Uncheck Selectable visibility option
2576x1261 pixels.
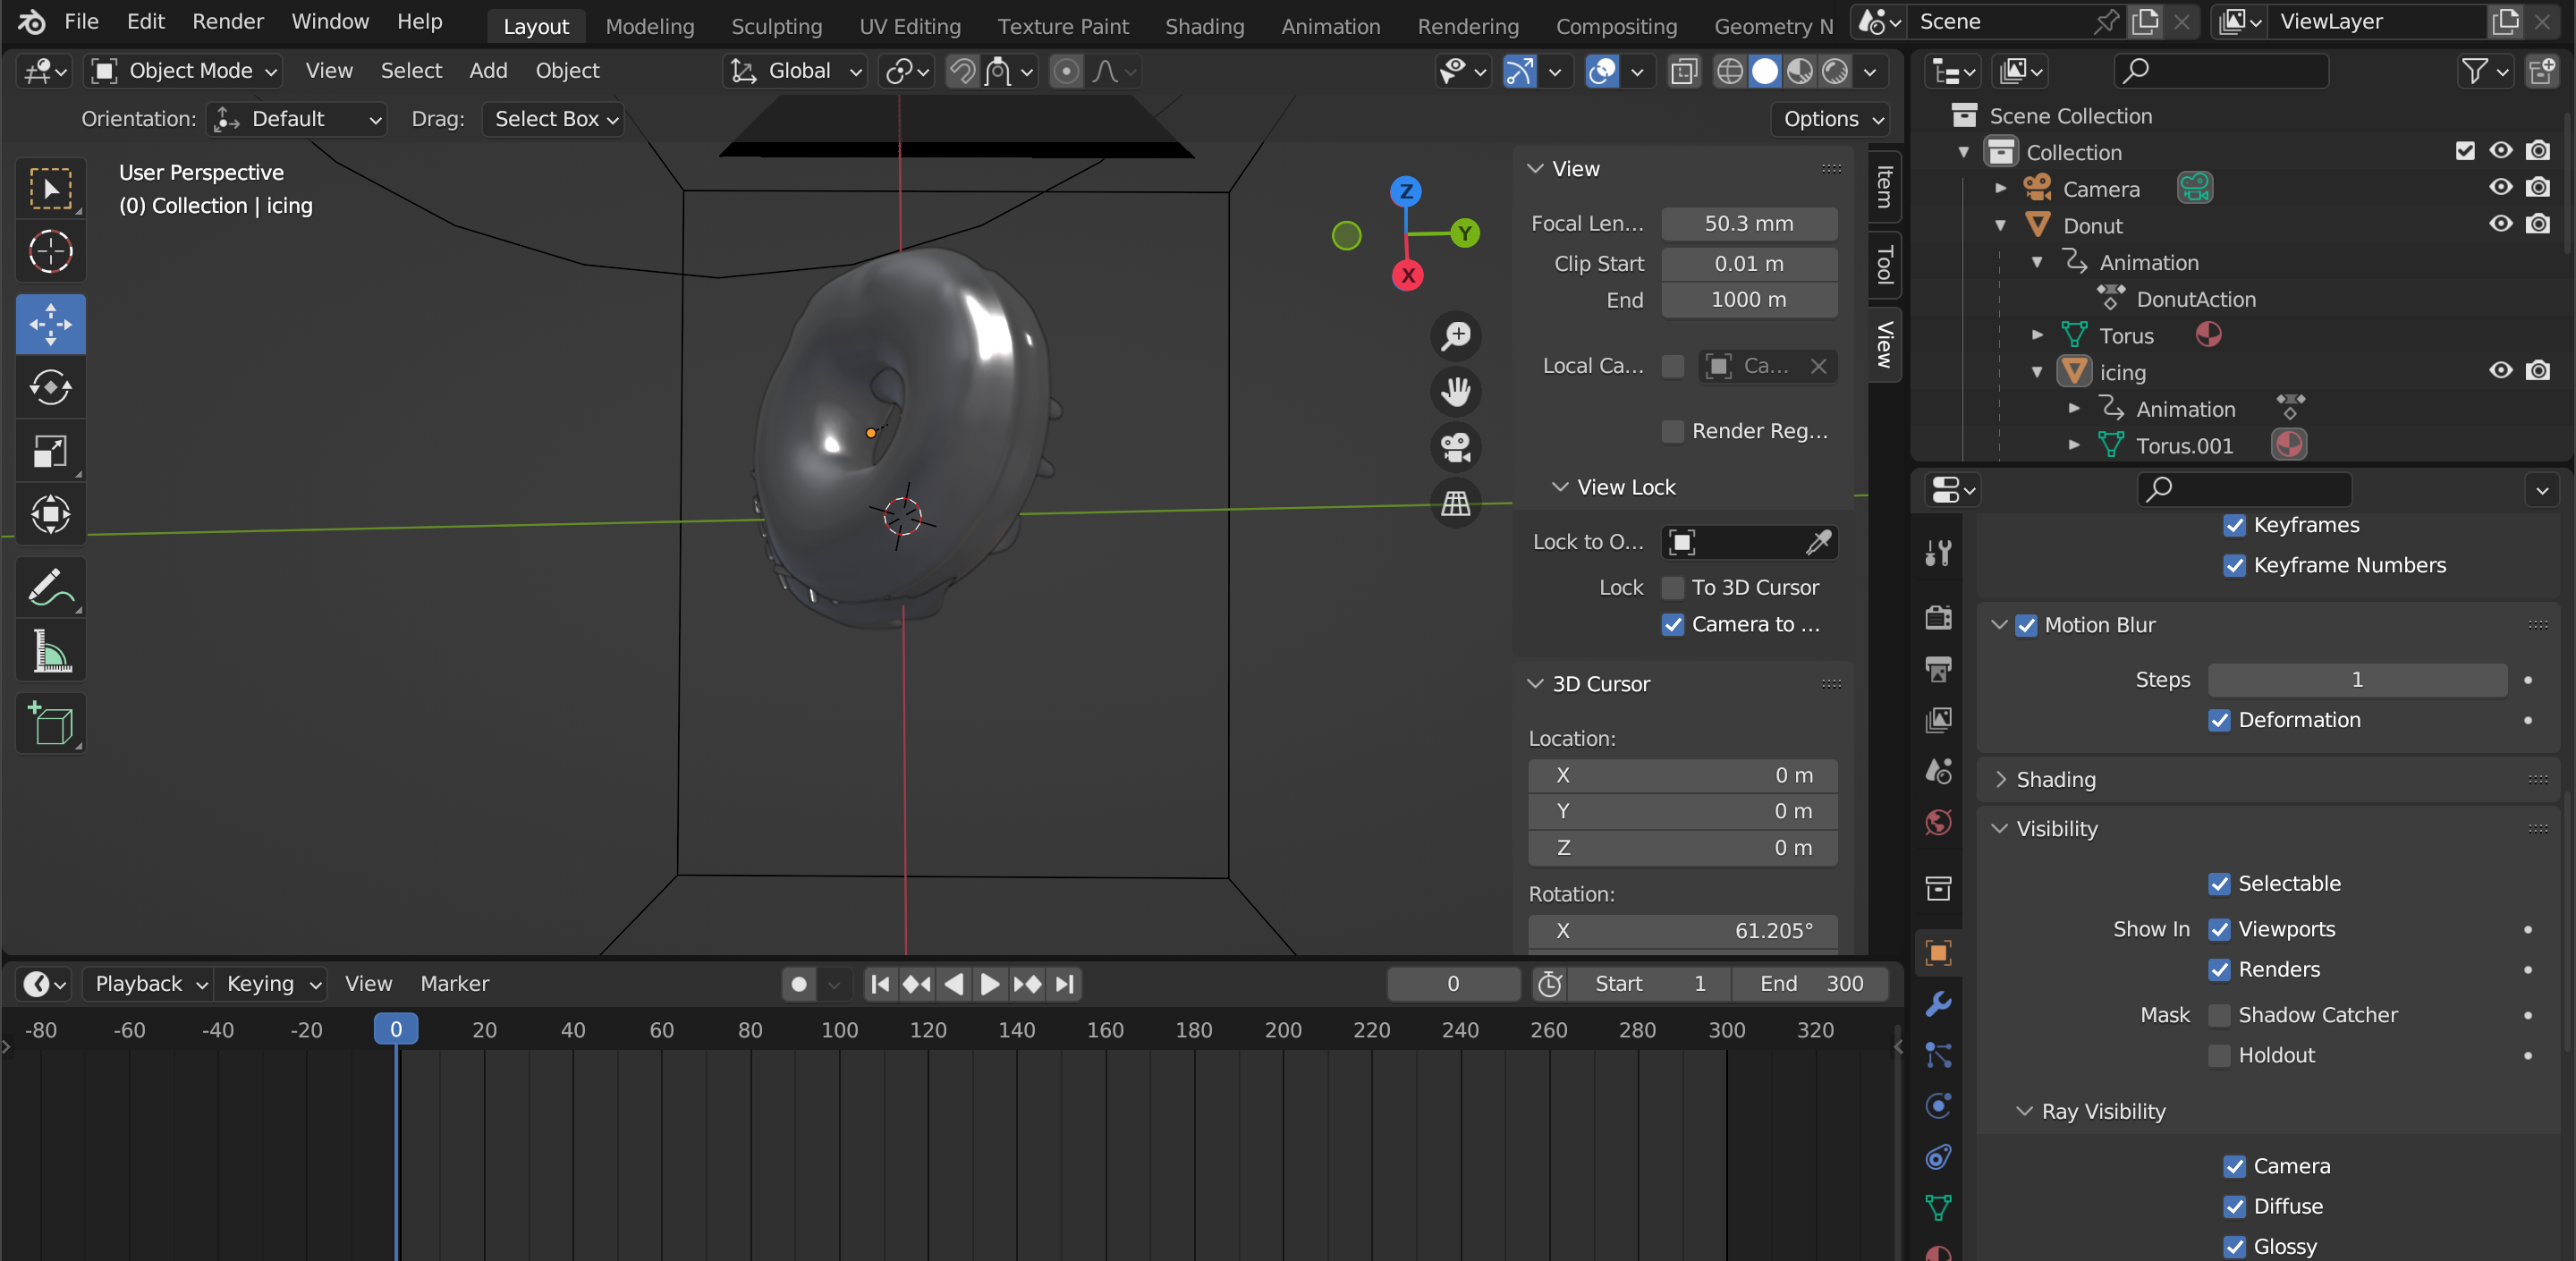2219,884
